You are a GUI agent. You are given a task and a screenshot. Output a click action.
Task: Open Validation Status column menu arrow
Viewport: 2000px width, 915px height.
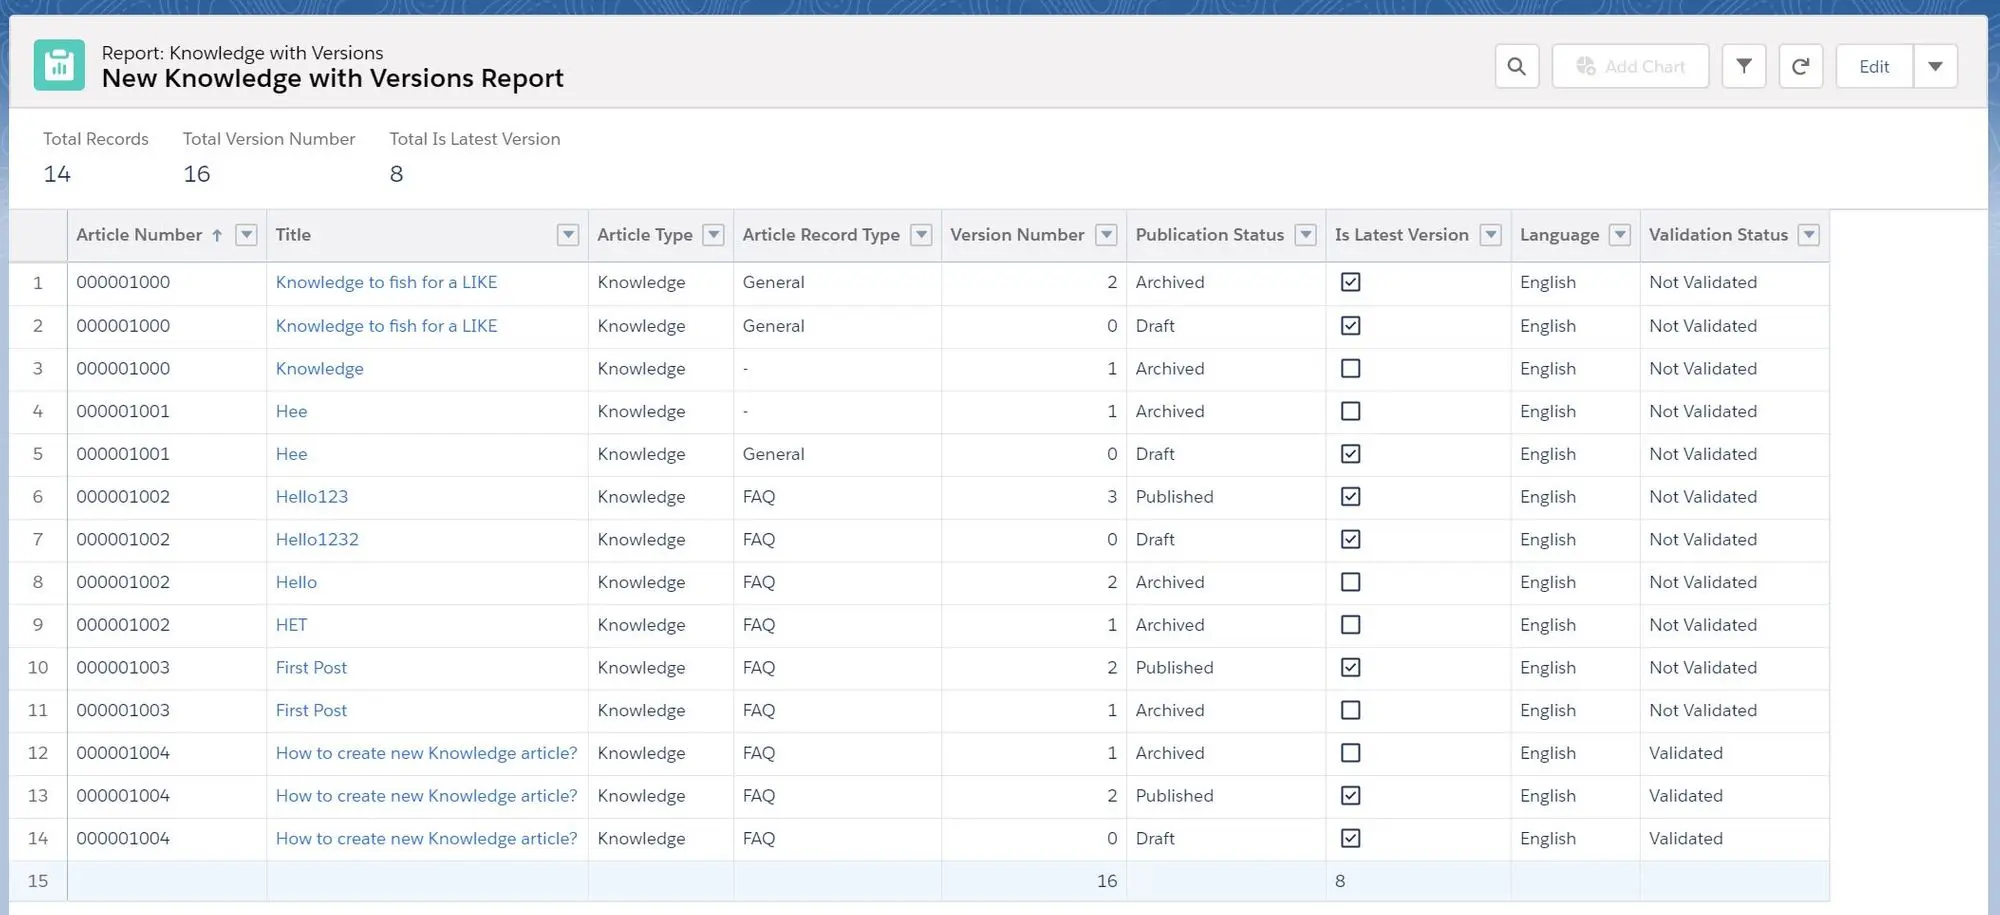[1808, 235]
